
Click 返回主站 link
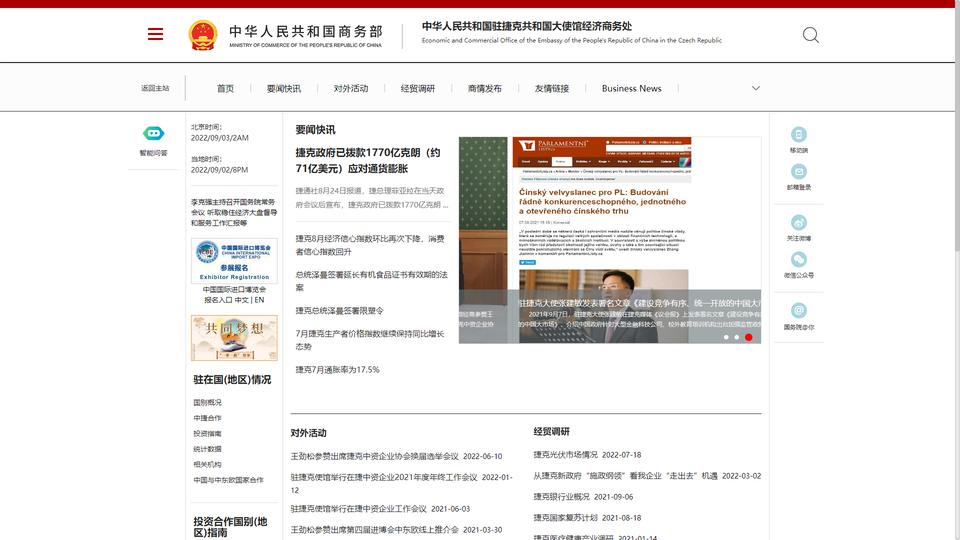click(x=155, y=88)
